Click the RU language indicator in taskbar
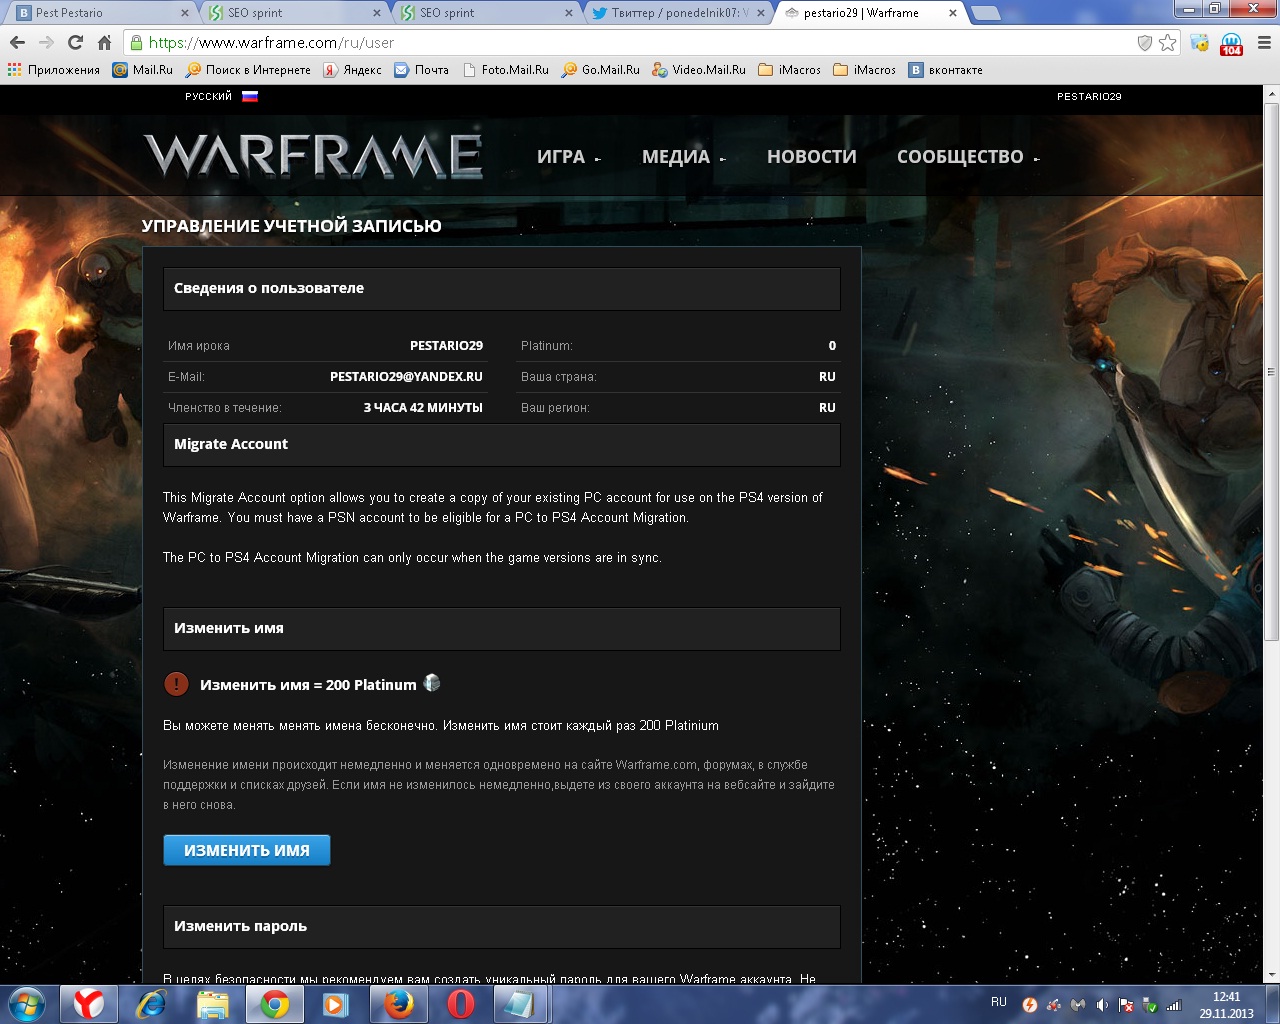 [999, 1001]
